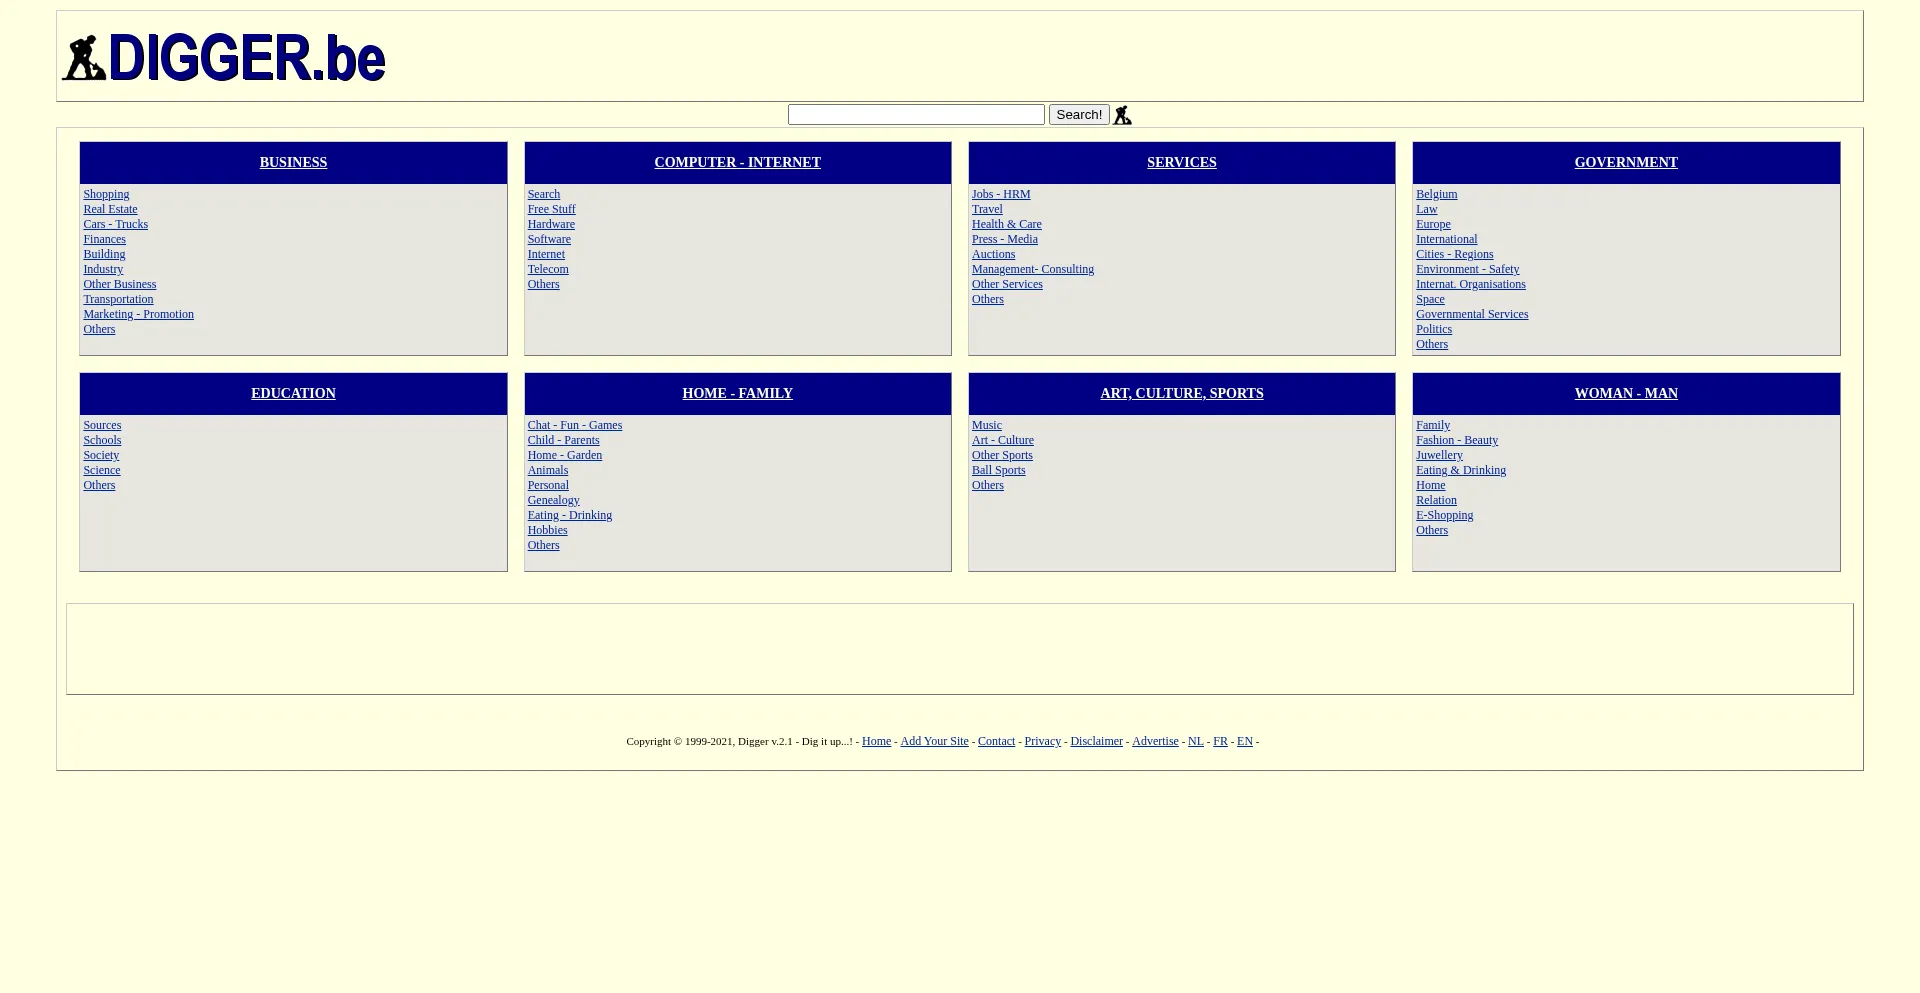Open the Space link
This screenshot has height=993, width=1920.
[x=1430, y=299]
